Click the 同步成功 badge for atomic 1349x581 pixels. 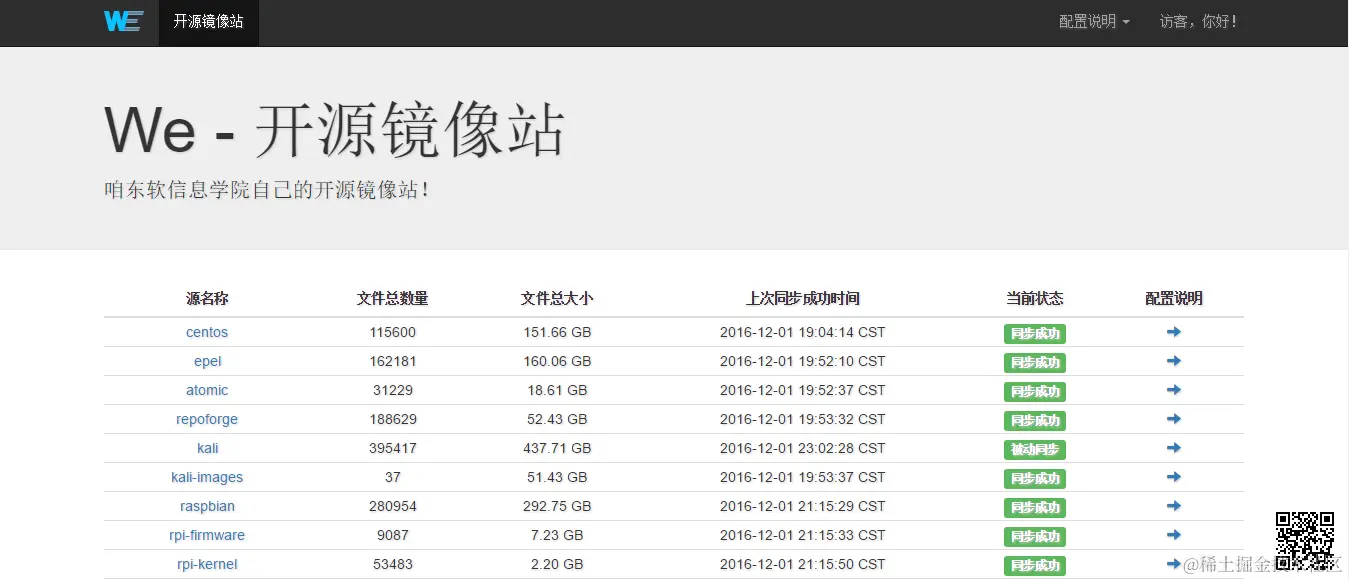[x=1034, y=392]
